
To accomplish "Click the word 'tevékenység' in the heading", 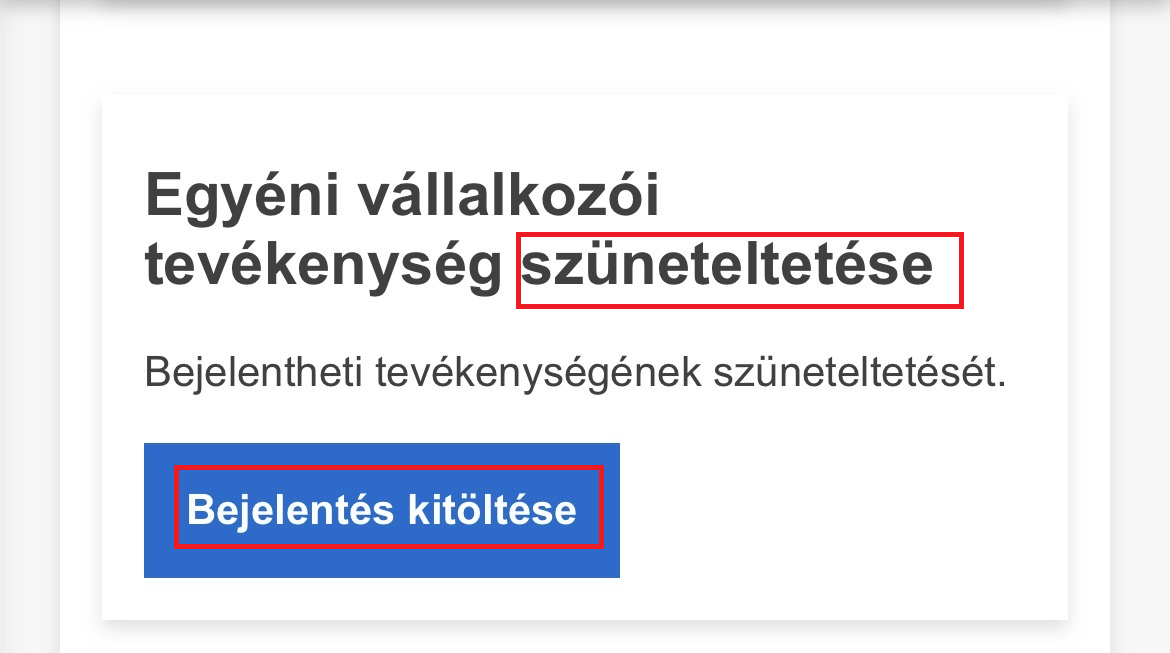I will point(324,268).
